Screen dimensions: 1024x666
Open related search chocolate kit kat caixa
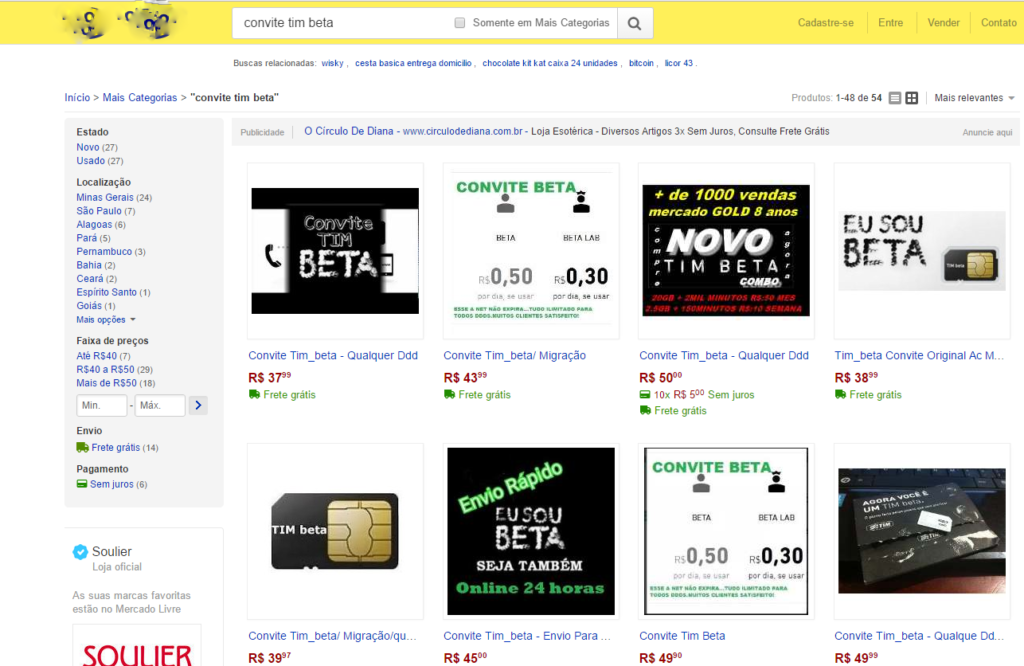(550, 63)
